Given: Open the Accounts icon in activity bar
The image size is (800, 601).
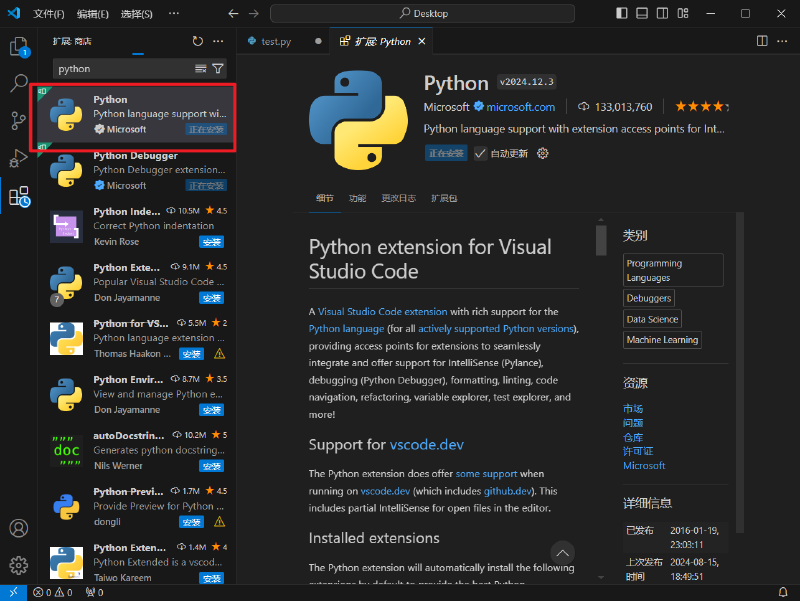Looking at the screenshot, I should 19,528.
